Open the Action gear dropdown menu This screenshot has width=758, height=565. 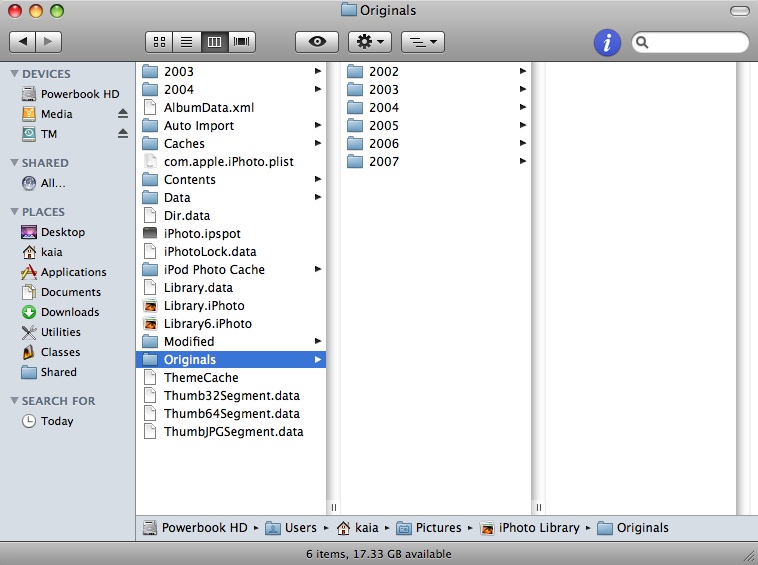tap(370, 42)
